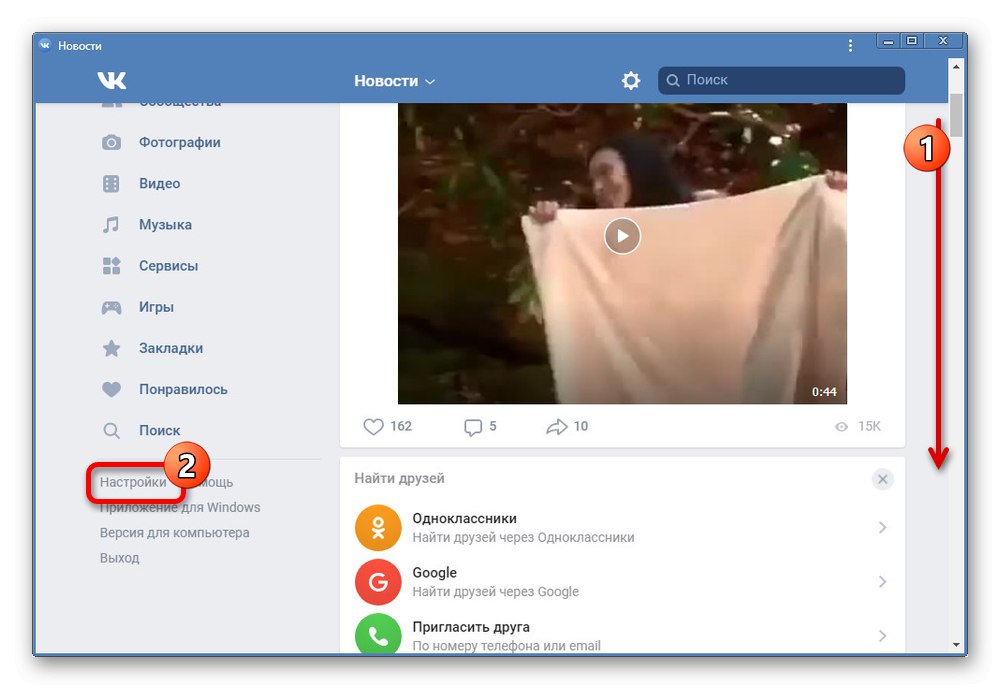
Task: Click the VK logo in header
Action: 112,80
